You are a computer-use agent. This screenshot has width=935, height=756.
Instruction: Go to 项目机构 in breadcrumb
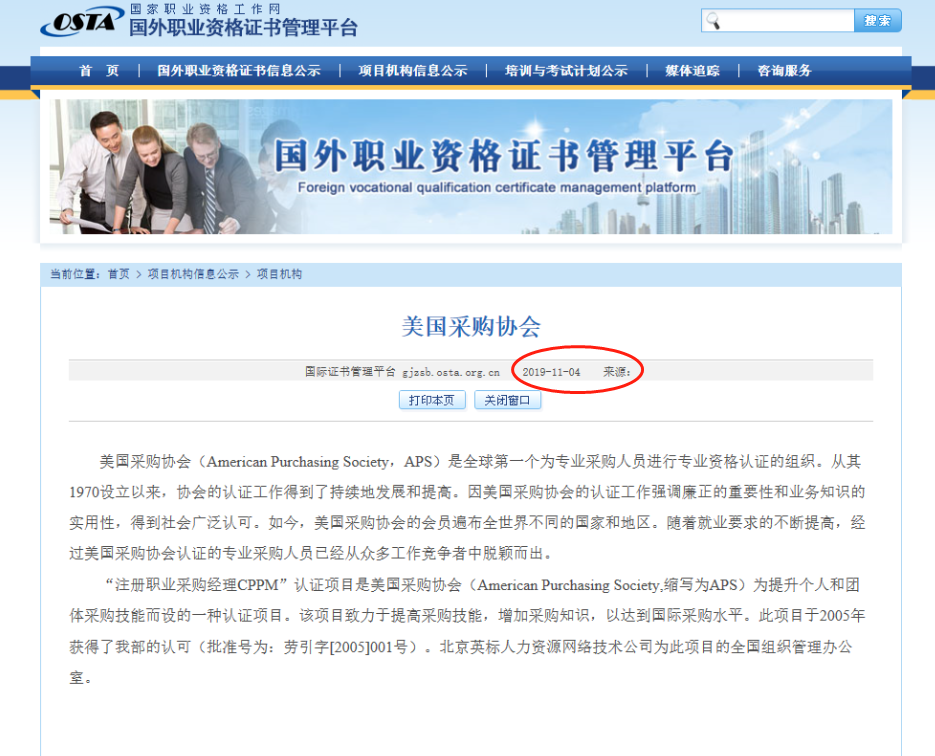pyautogui.click(x=279, y=274)
